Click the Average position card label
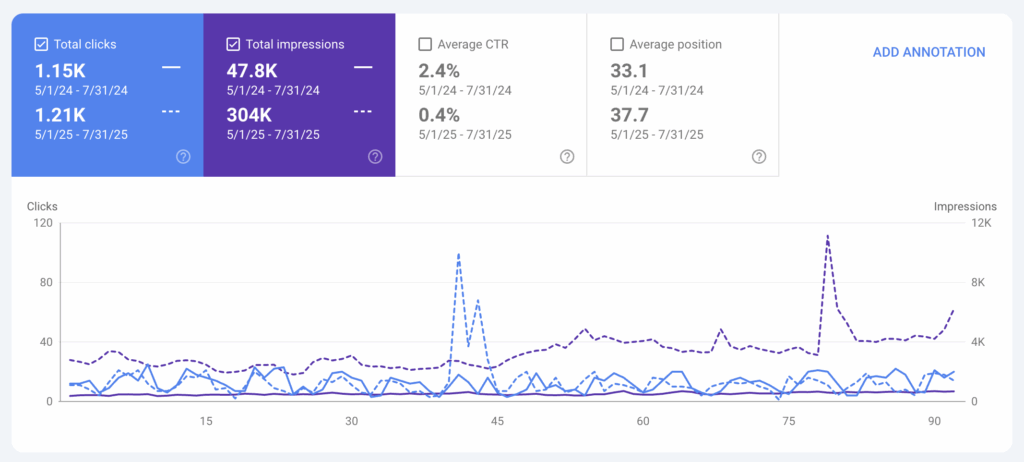 tap(676, 44)
